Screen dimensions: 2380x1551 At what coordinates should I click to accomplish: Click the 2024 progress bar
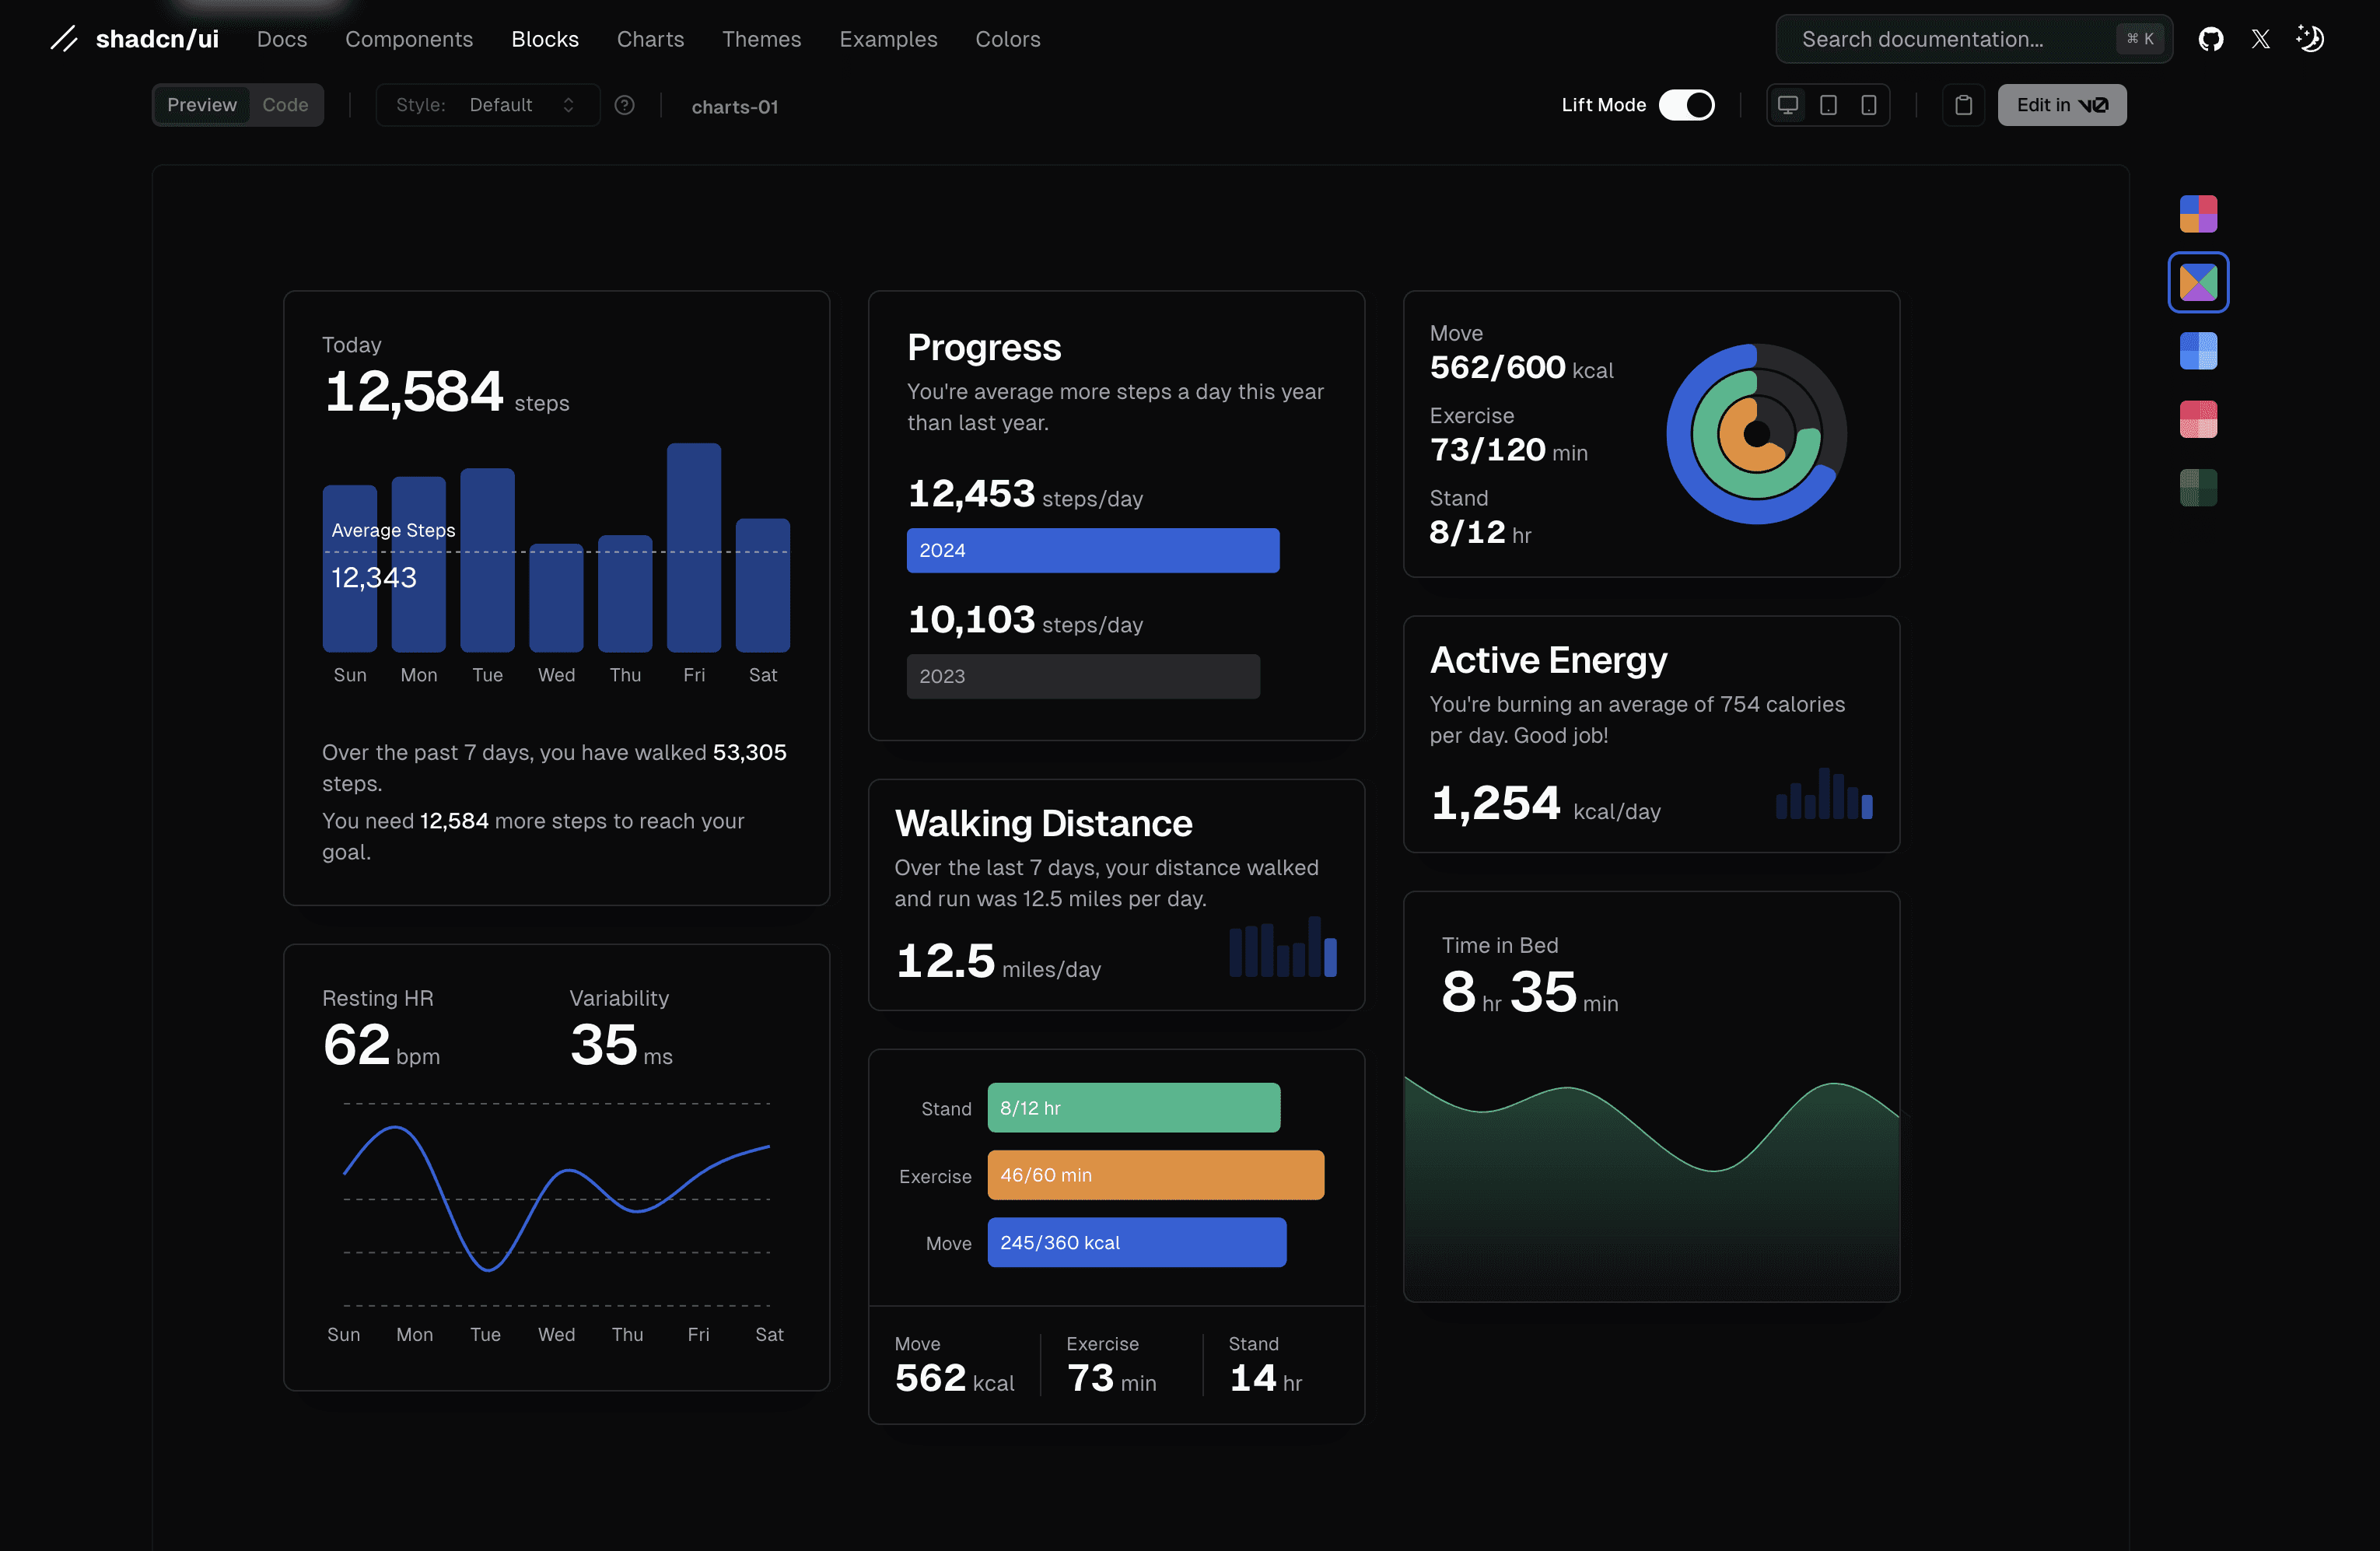[1093, 550]
